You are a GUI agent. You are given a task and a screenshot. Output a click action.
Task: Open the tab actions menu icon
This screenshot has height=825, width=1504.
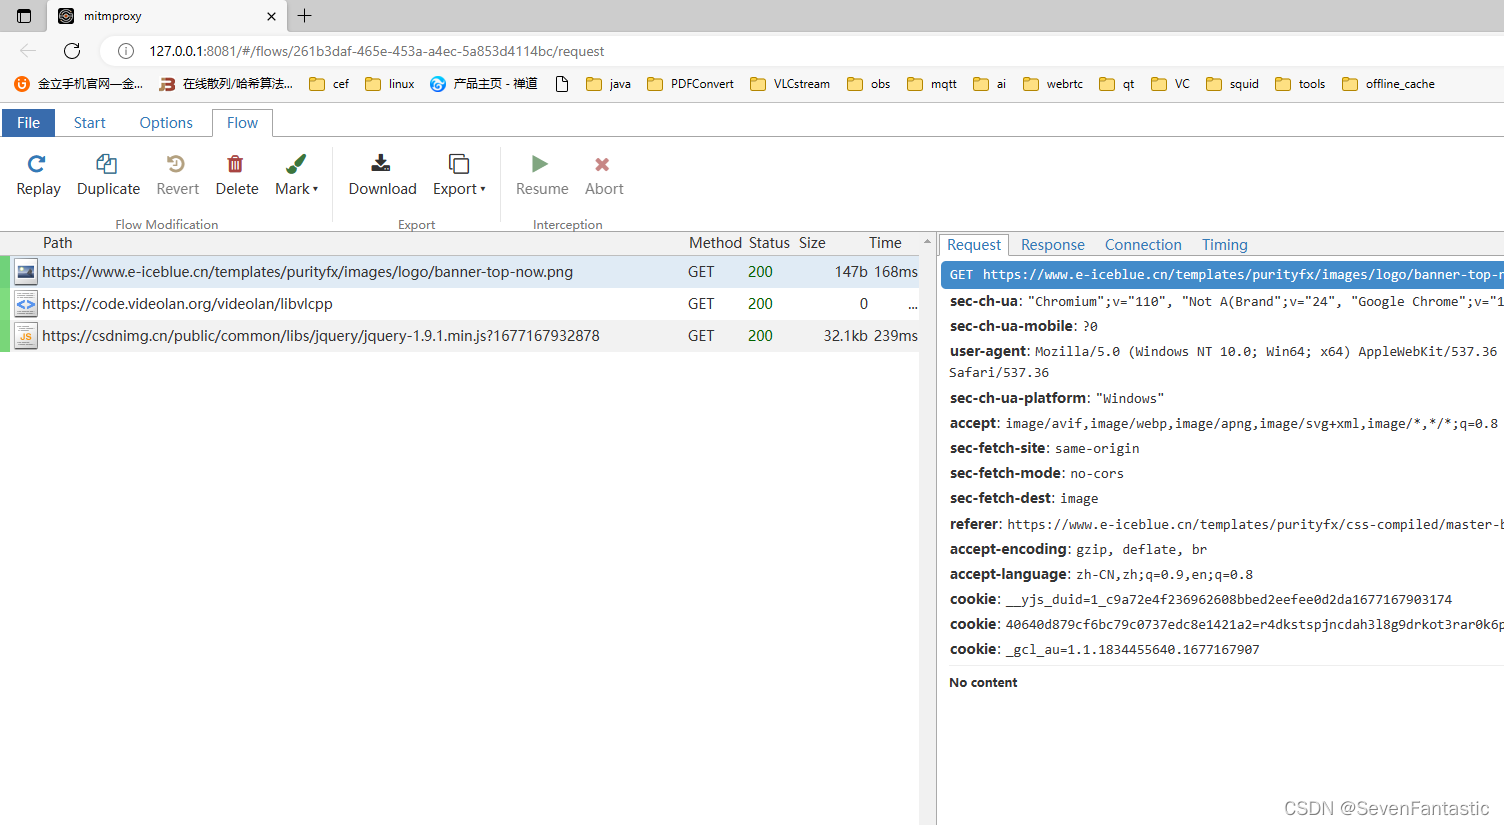[x=24, y=16]
